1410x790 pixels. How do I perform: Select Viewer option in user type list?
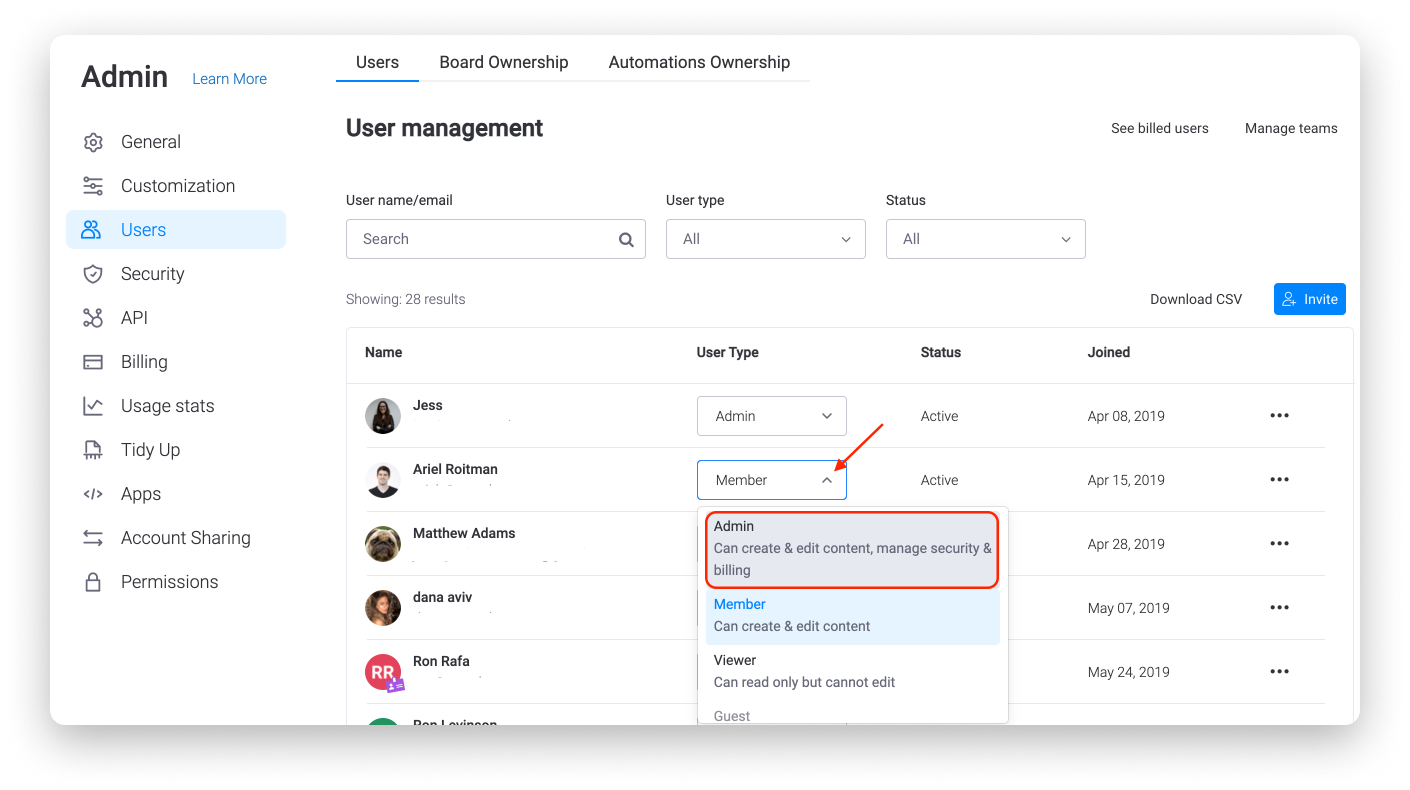click(853, 671)
